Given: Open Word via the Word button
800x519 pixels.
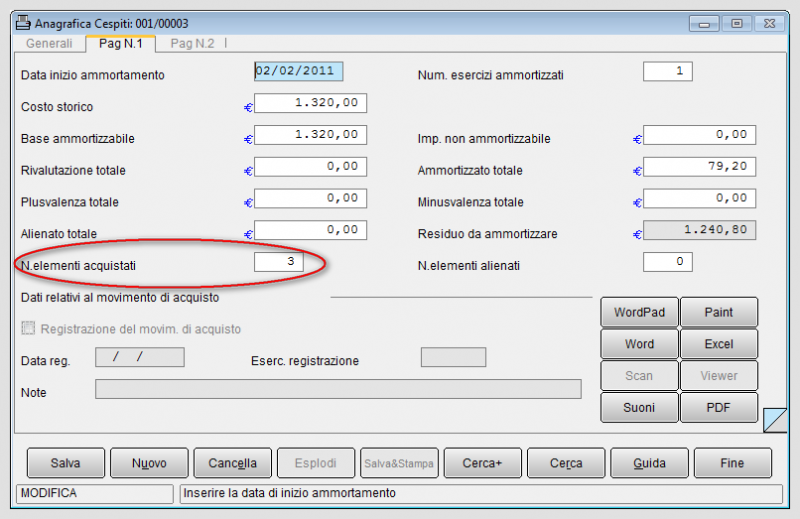Looking at the screenshot, I should [x=639, y=343].
